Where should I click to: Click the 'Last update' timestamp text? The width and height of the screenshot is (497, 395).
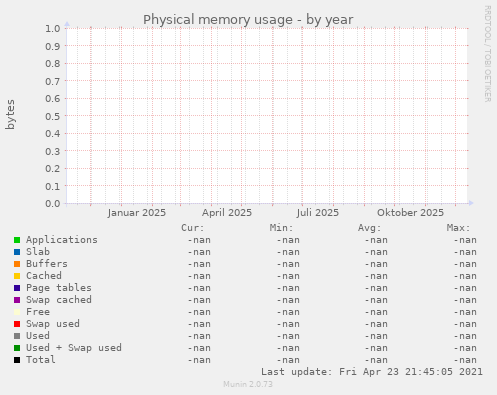[x=372, y=372]
